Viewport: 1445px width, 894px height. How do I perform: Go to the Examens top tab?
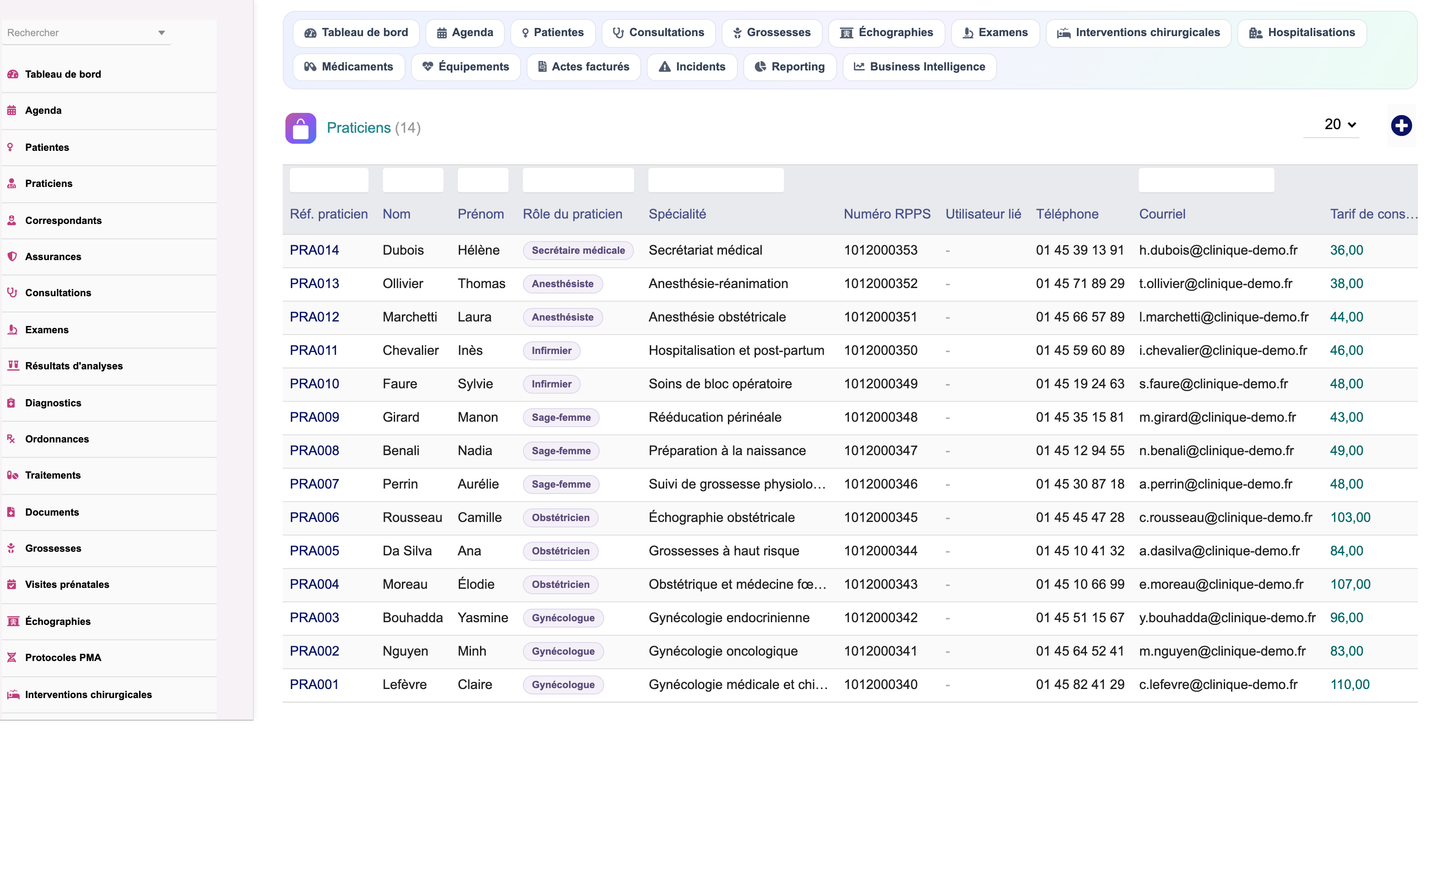(x=996, y=33)
